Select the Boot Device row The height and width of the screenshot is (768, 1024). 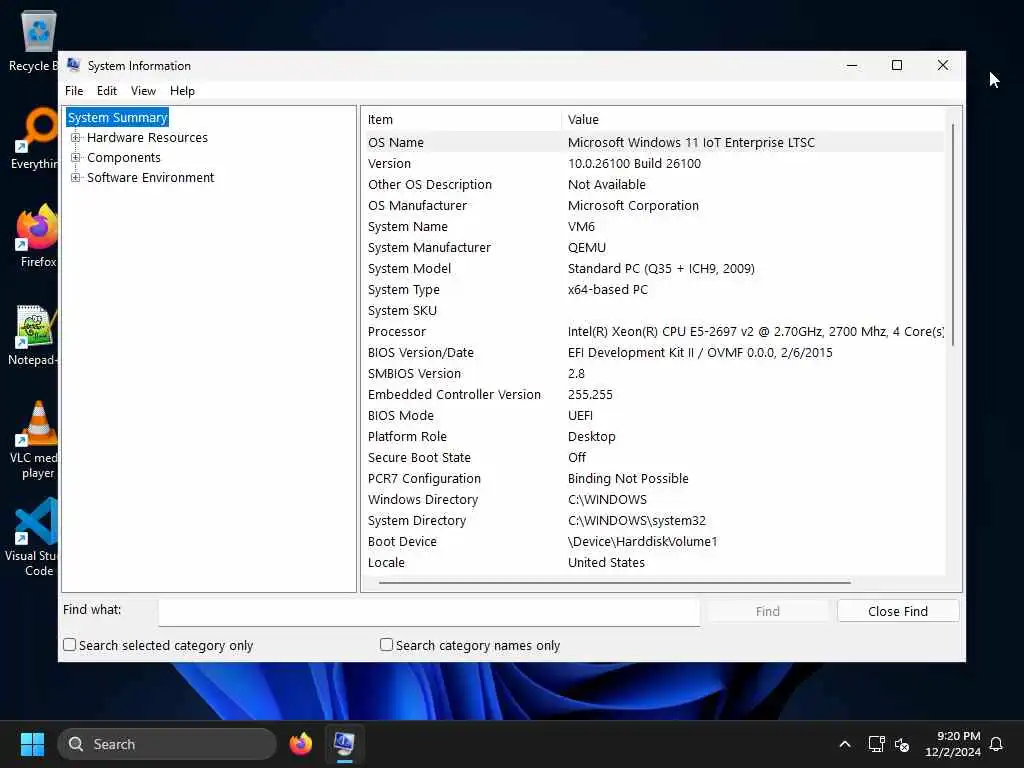(654, 541)
